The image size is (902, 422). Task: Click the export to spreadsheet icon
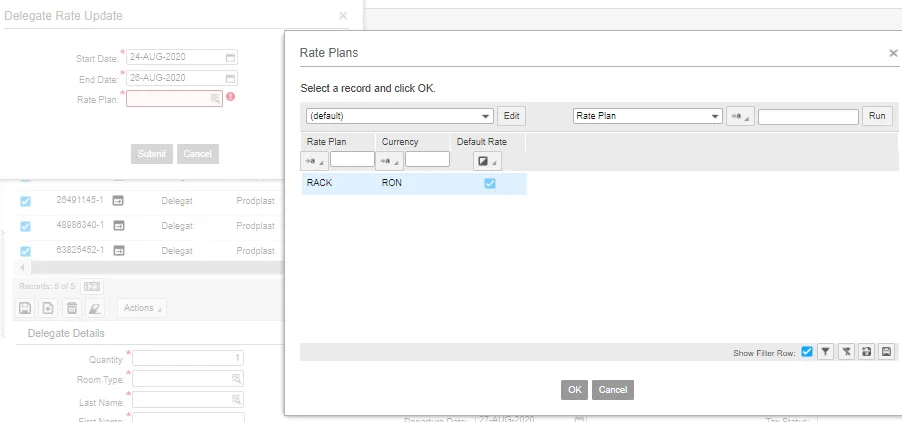(x=866, y=352)
